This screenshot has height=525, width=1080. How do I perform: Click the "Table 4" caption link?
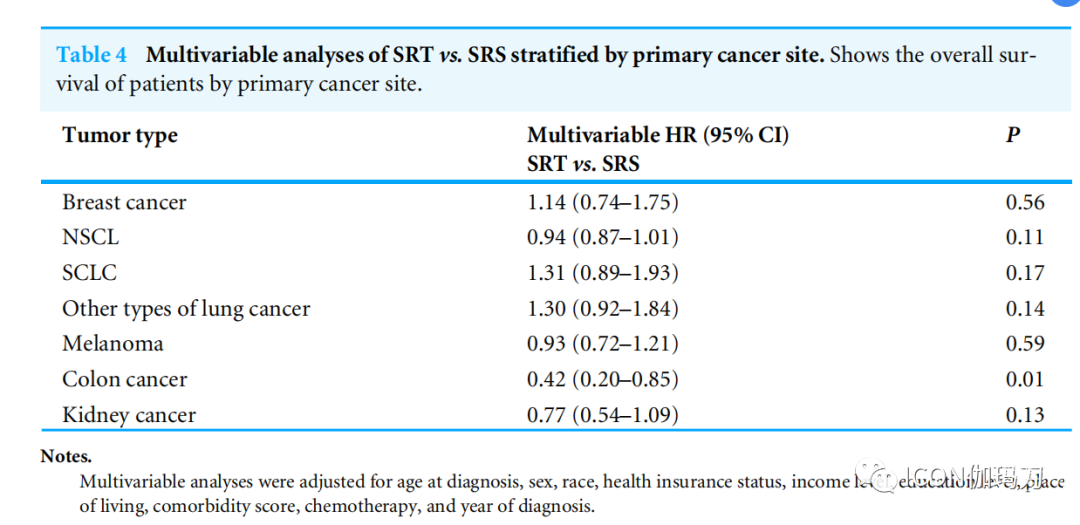click(x=95, y=54)
